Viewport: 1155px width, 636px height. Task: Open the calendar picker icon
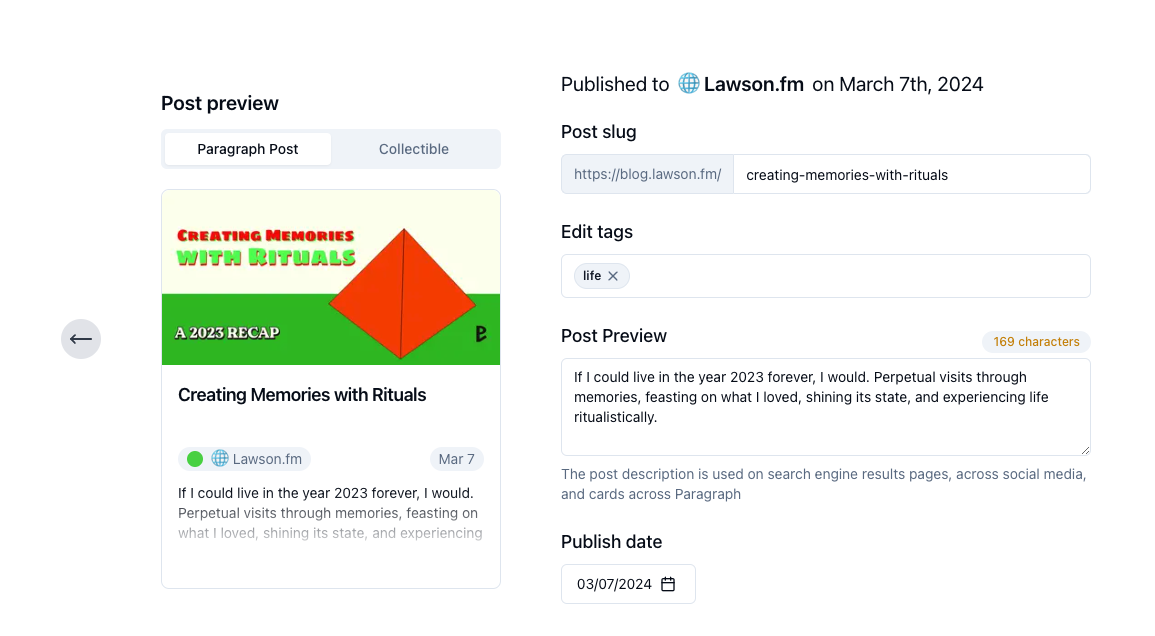[668, 584]
